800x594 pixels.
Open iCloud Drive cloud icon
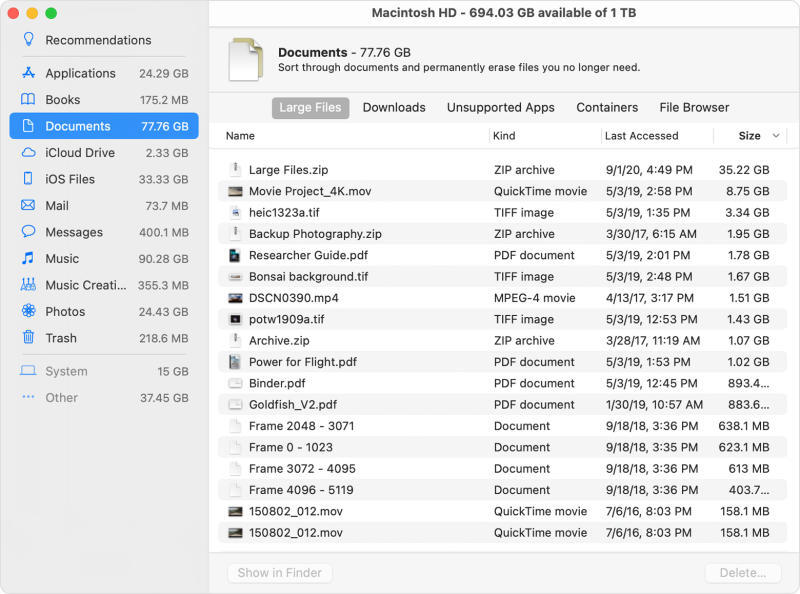(x=28, y=153)
